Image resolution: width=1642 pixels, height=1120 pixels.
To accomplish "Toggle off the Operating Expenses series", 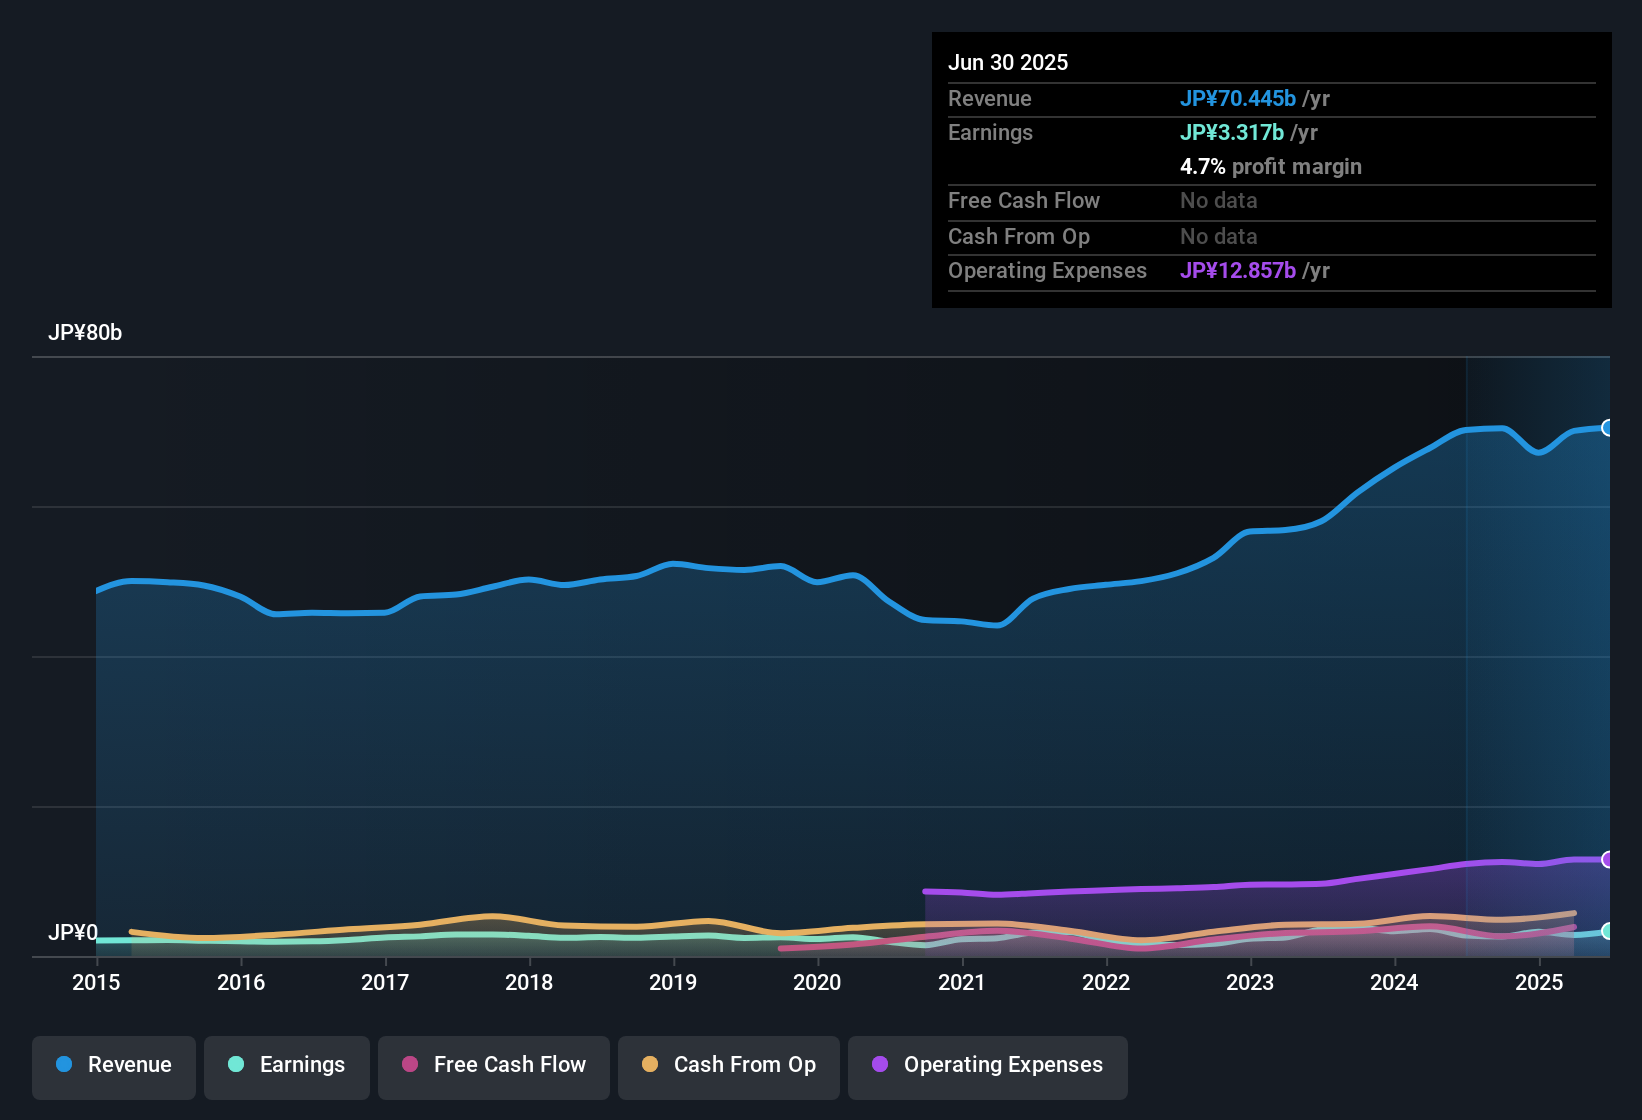I will coord(987,1065).
